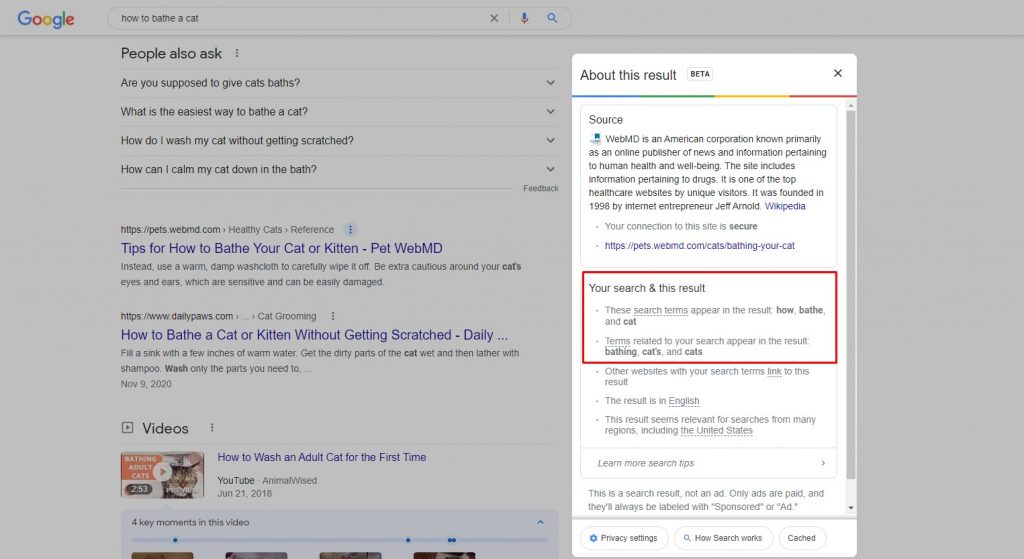Expand 'How can I calm my cat down in the bath?'
Viewport: 1024px width, 559px height.
[338, 169]
